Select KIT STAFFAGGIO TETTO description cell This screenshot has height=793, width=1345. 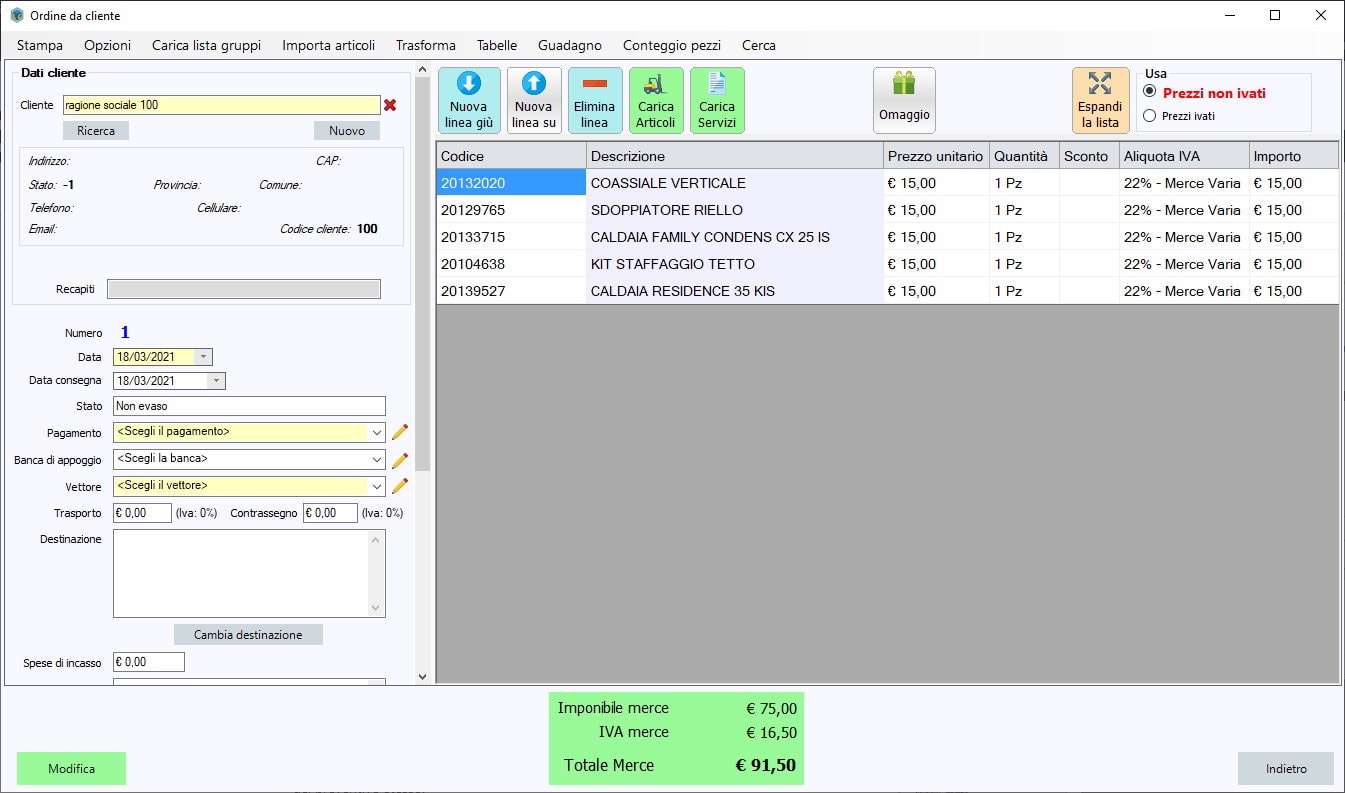pos(735,264)
